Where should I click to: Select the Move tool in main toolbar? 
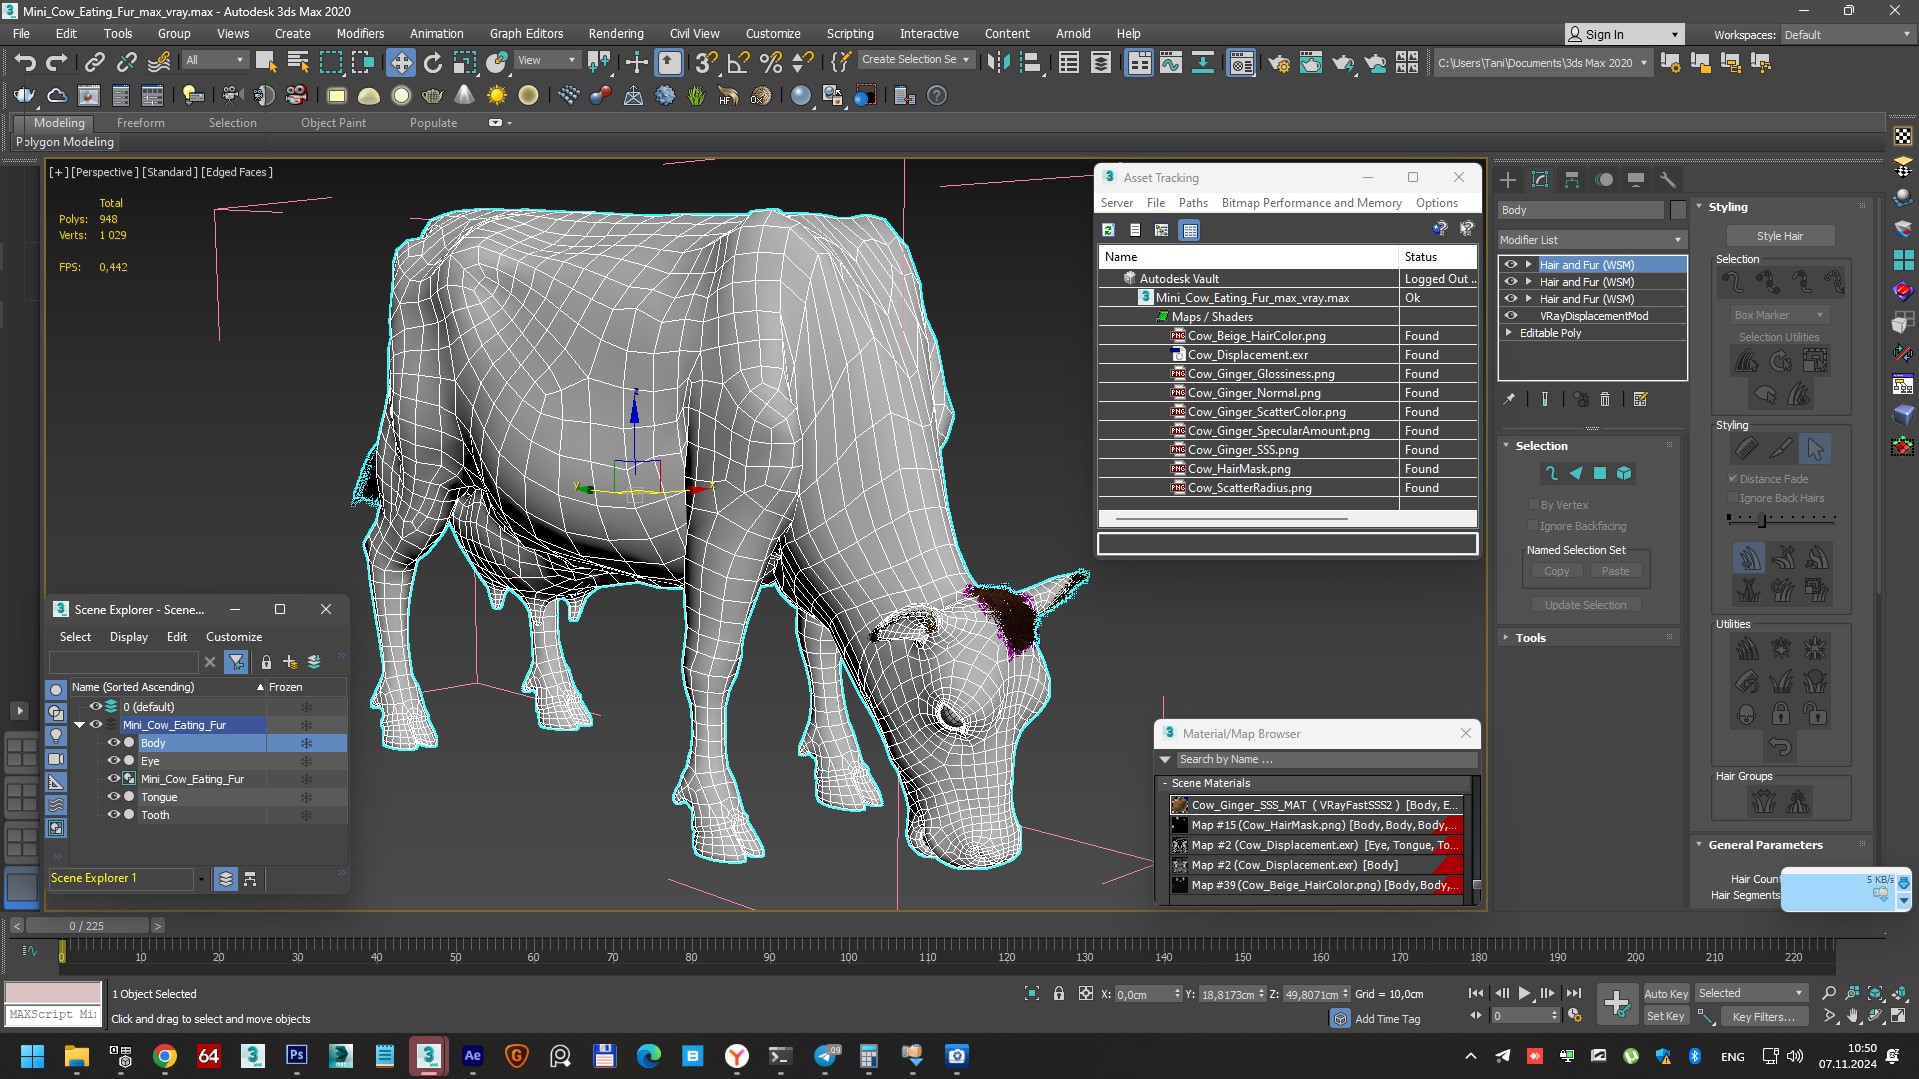400,63
